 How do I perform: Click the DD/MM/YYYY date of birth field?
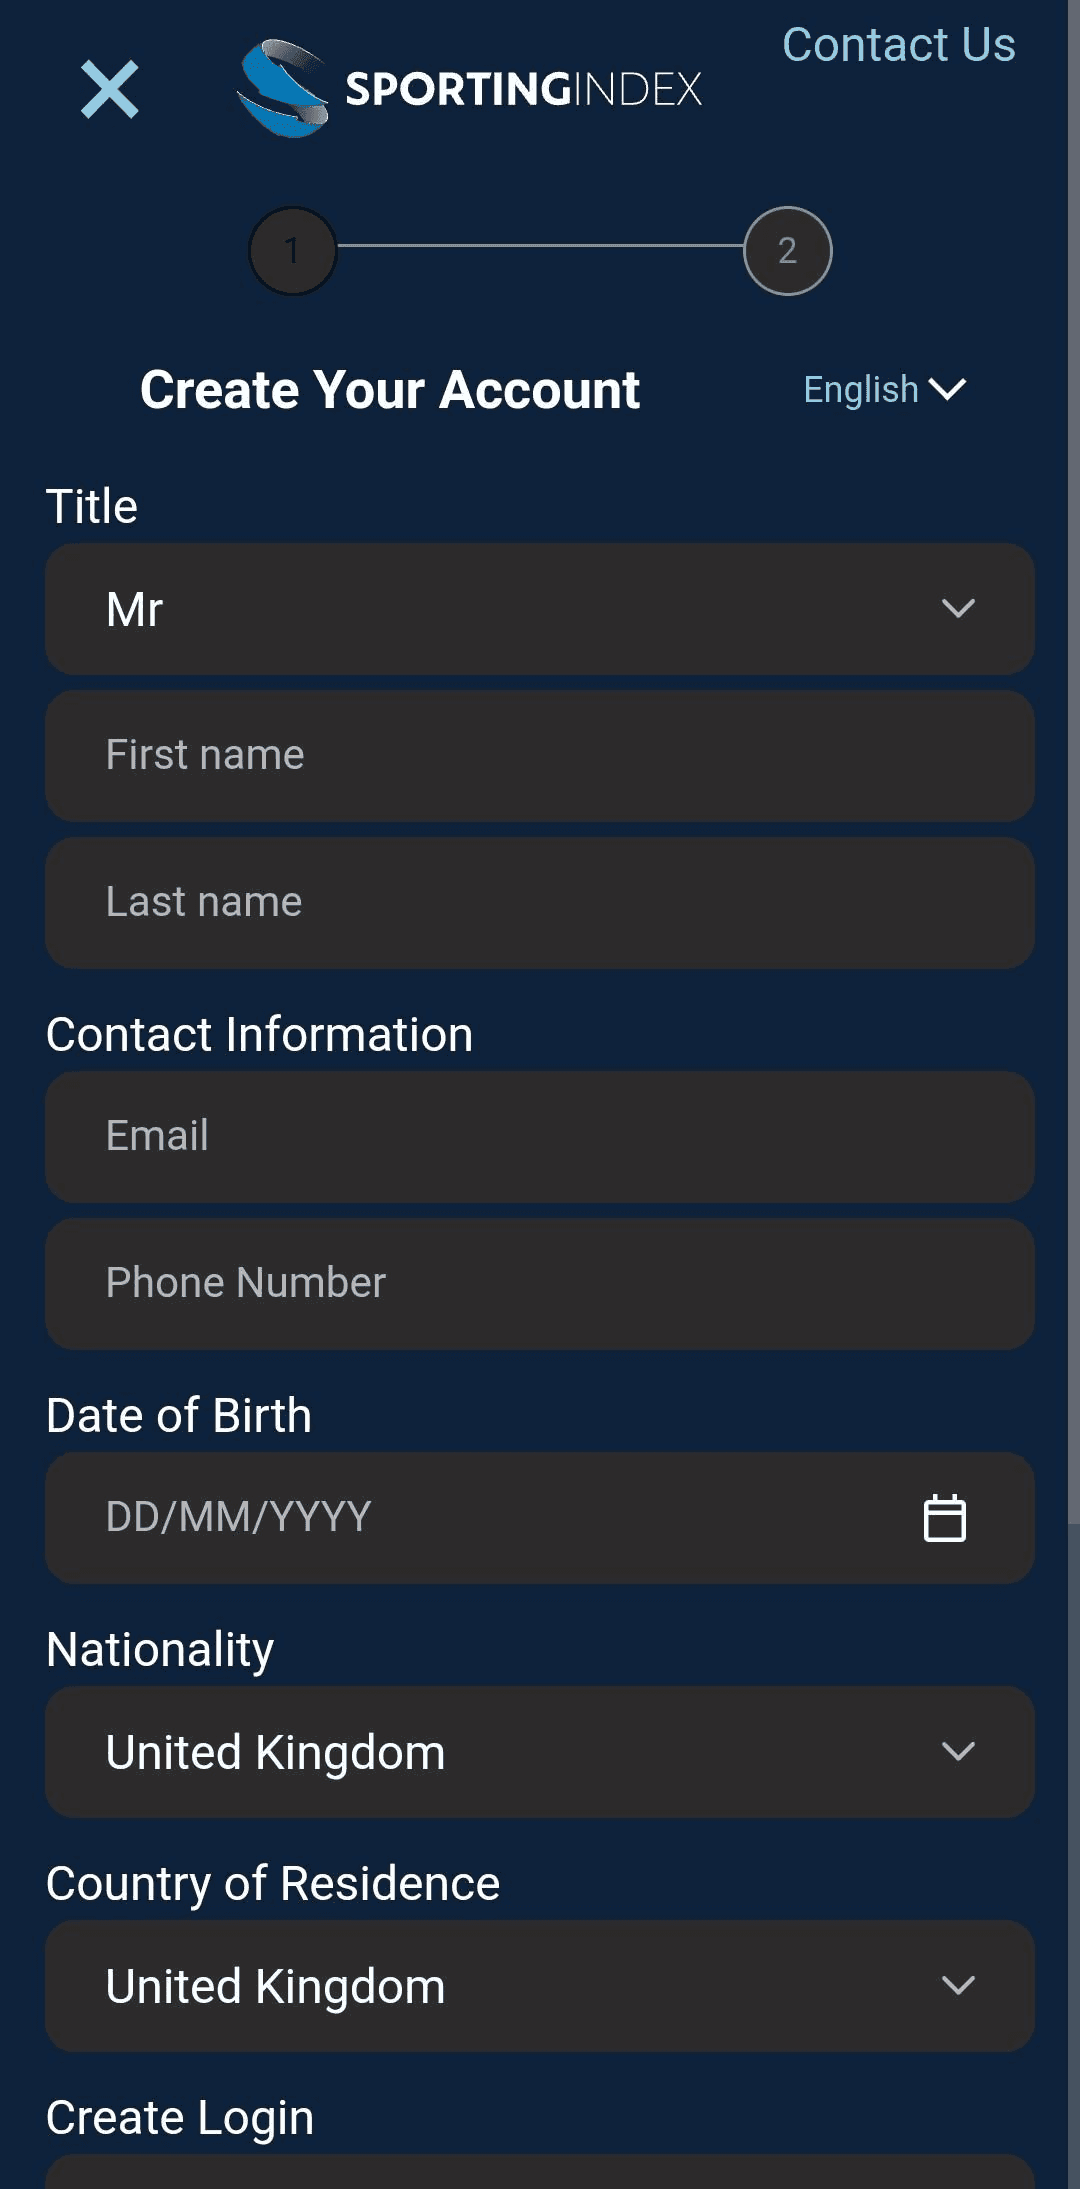(480, 1518)
